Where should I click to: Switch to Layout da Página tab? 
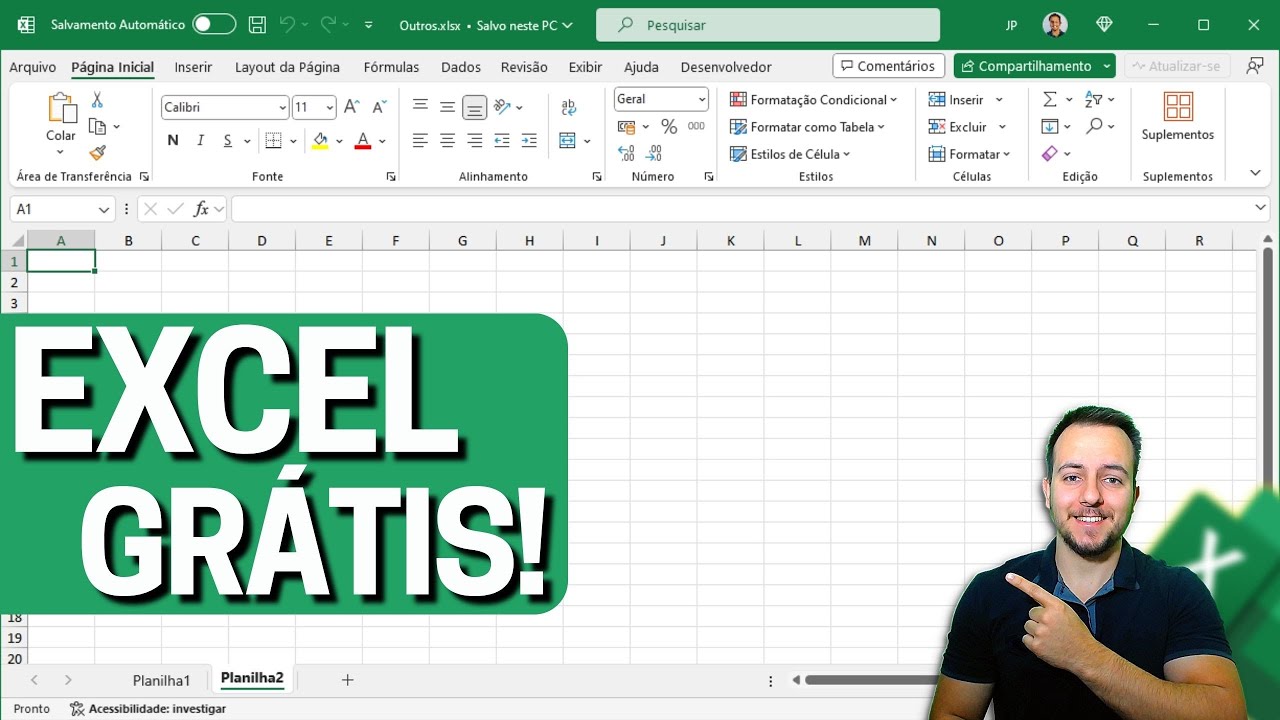pyautogui.click(x=287, y=67)
